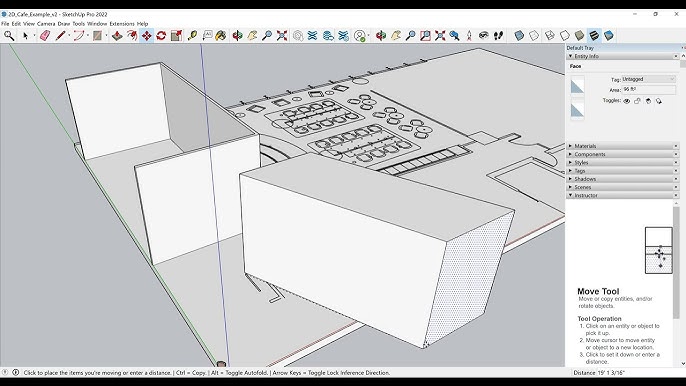Open the View menu

(29, 24)
